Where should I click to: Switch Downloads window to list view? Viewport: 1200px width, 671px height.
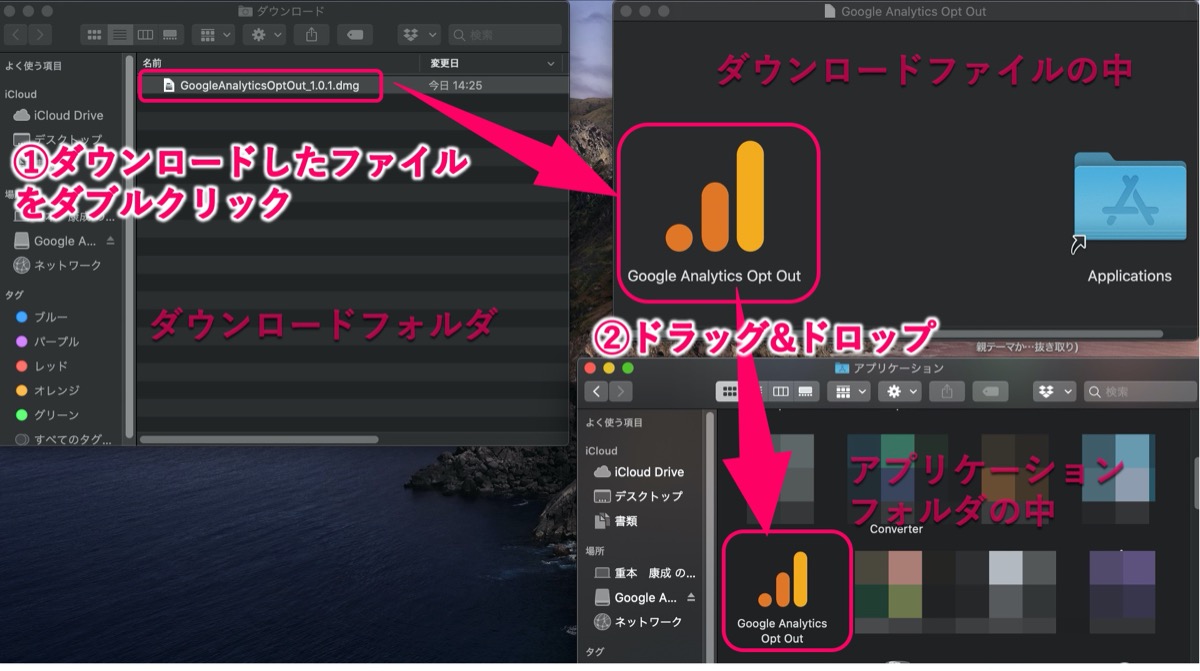point(120,34)
